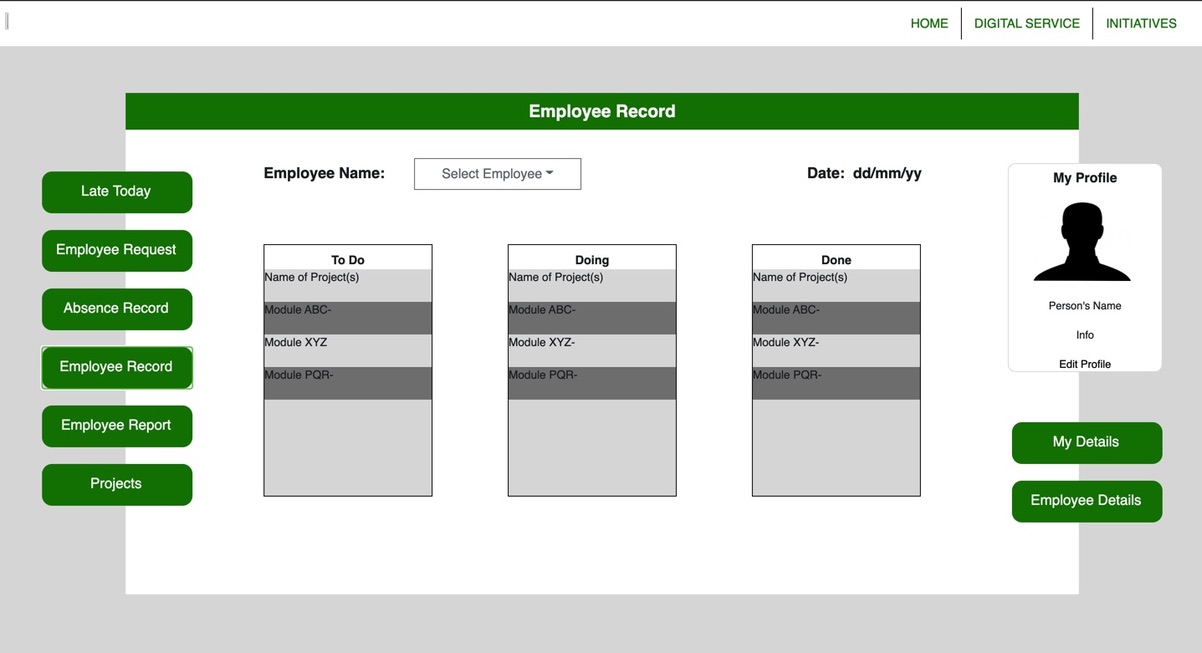The height and width of the screenshot is (653, 1202).
Task: Open Employee Request from the sidebar
Action: 117,250
